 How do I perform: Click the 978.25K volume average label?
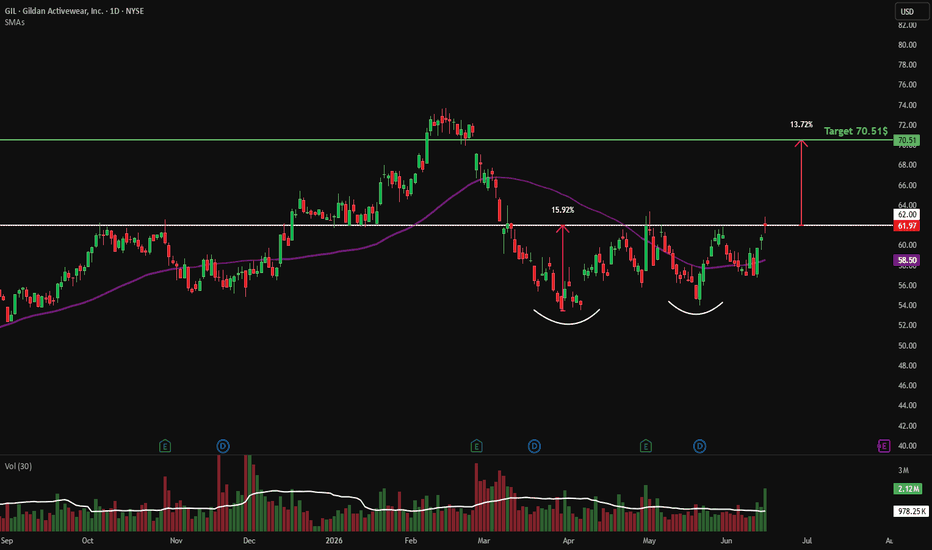coord(911,511)
